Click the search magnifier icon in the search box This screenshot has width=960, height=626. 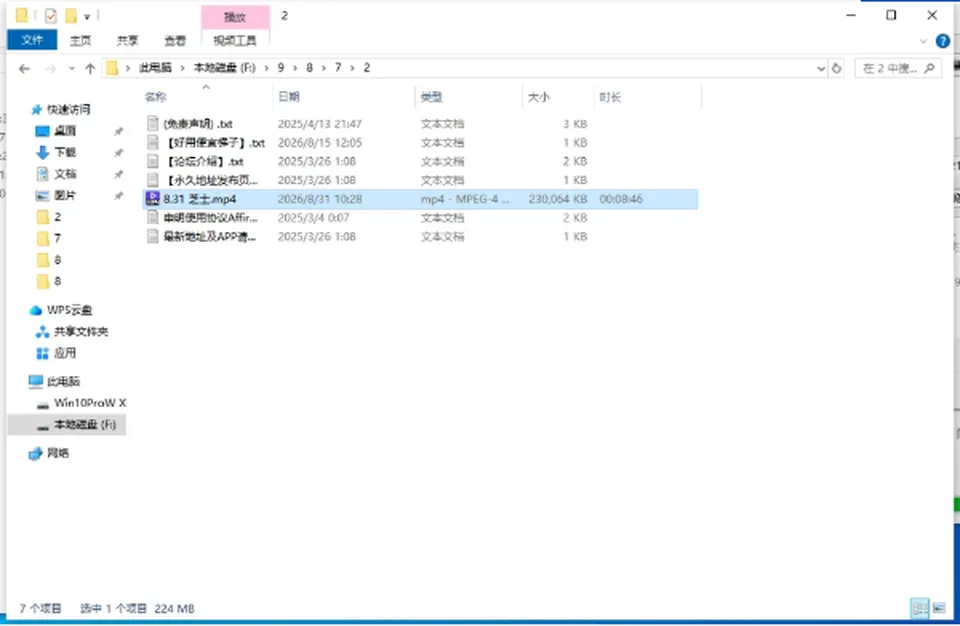929,69
